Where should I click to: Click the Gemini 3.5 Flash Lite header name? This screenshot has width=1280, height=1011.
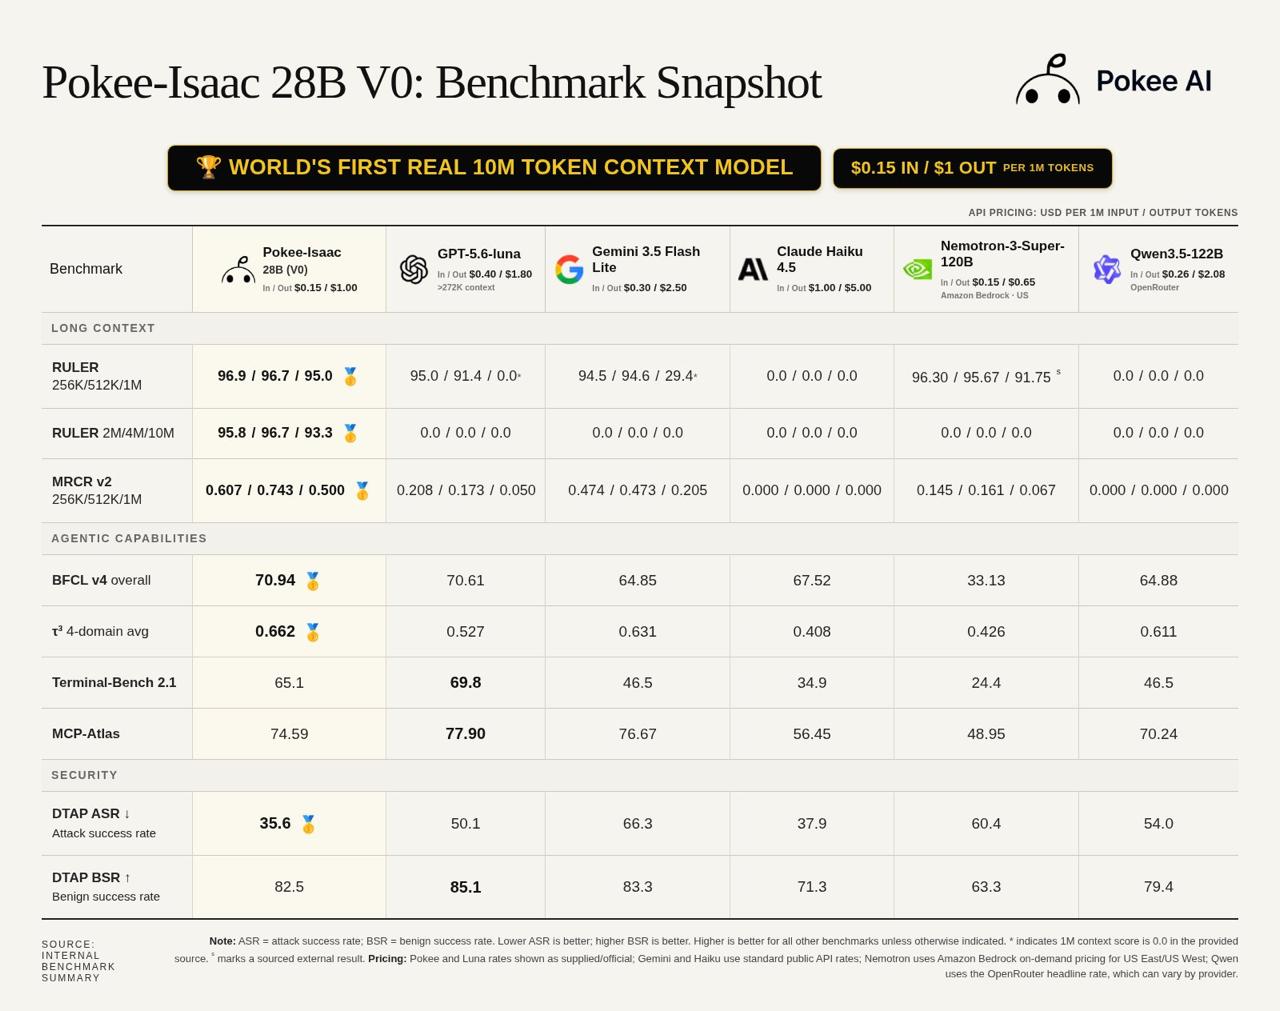click(646, 260)
